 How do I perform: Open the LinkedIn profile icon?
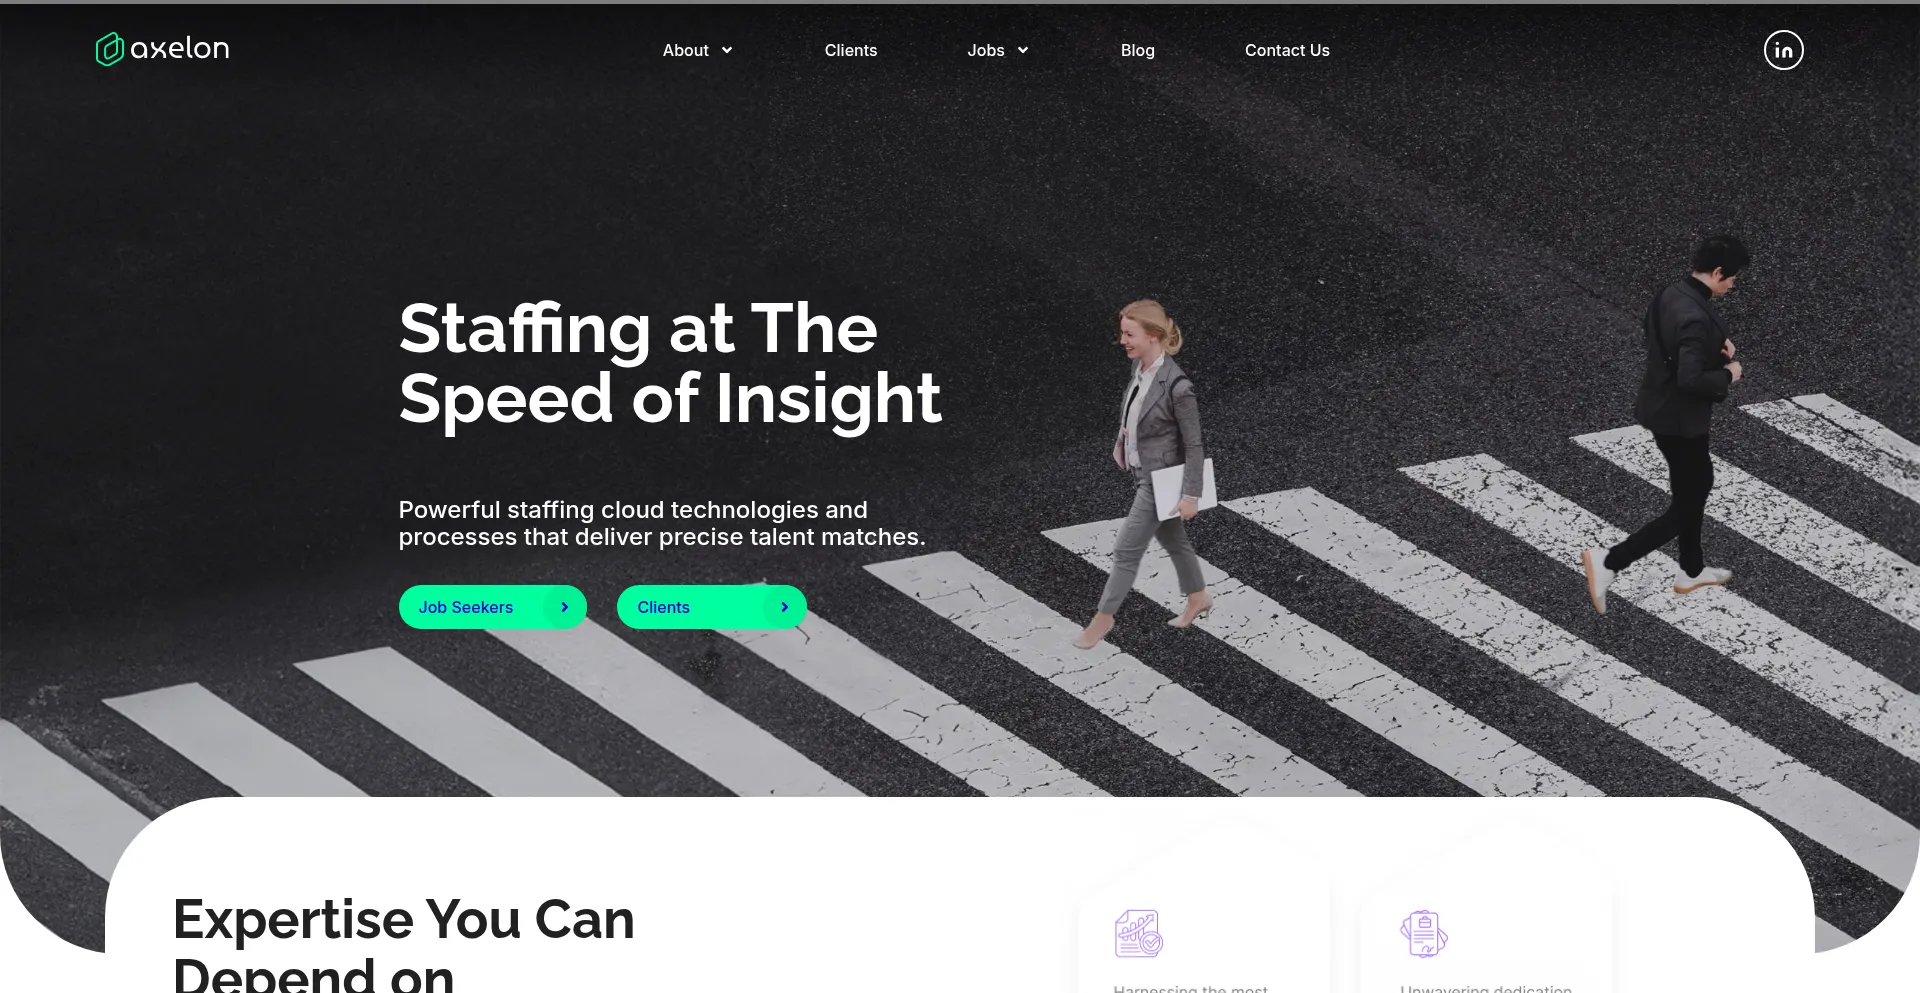tap(1783, 50)
